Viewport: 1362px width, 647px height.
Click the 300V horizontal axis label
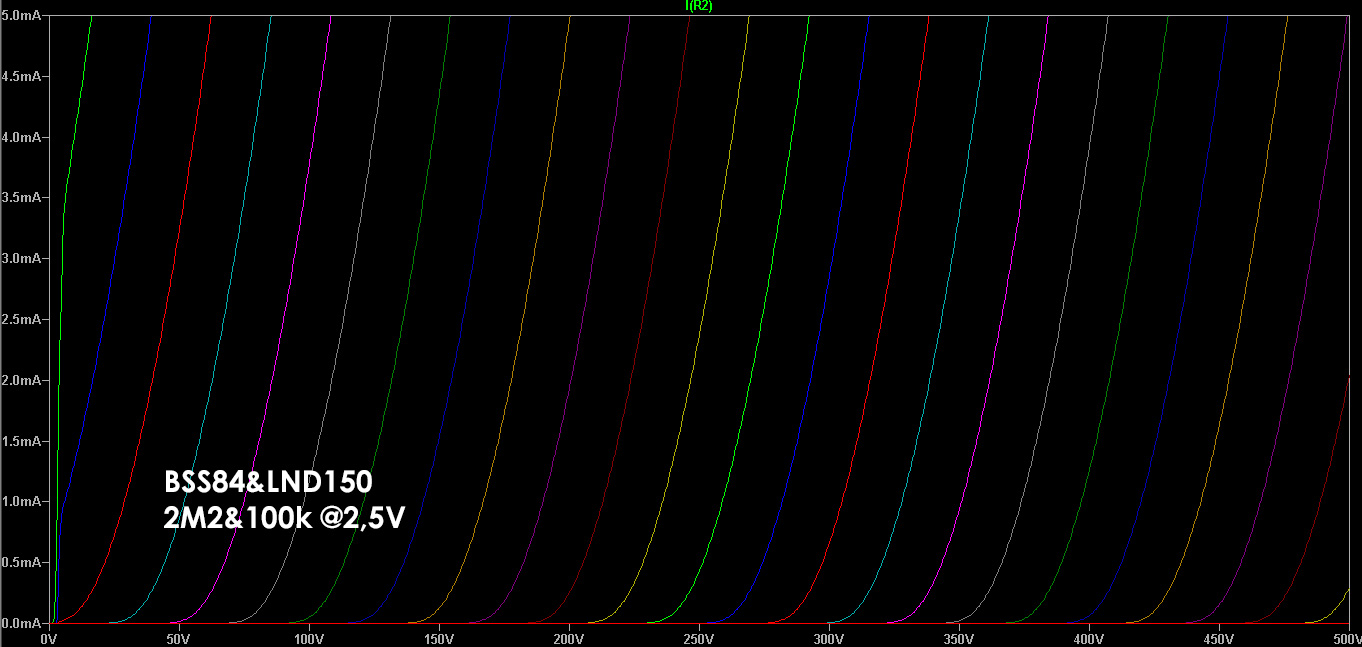pos(828,638)
